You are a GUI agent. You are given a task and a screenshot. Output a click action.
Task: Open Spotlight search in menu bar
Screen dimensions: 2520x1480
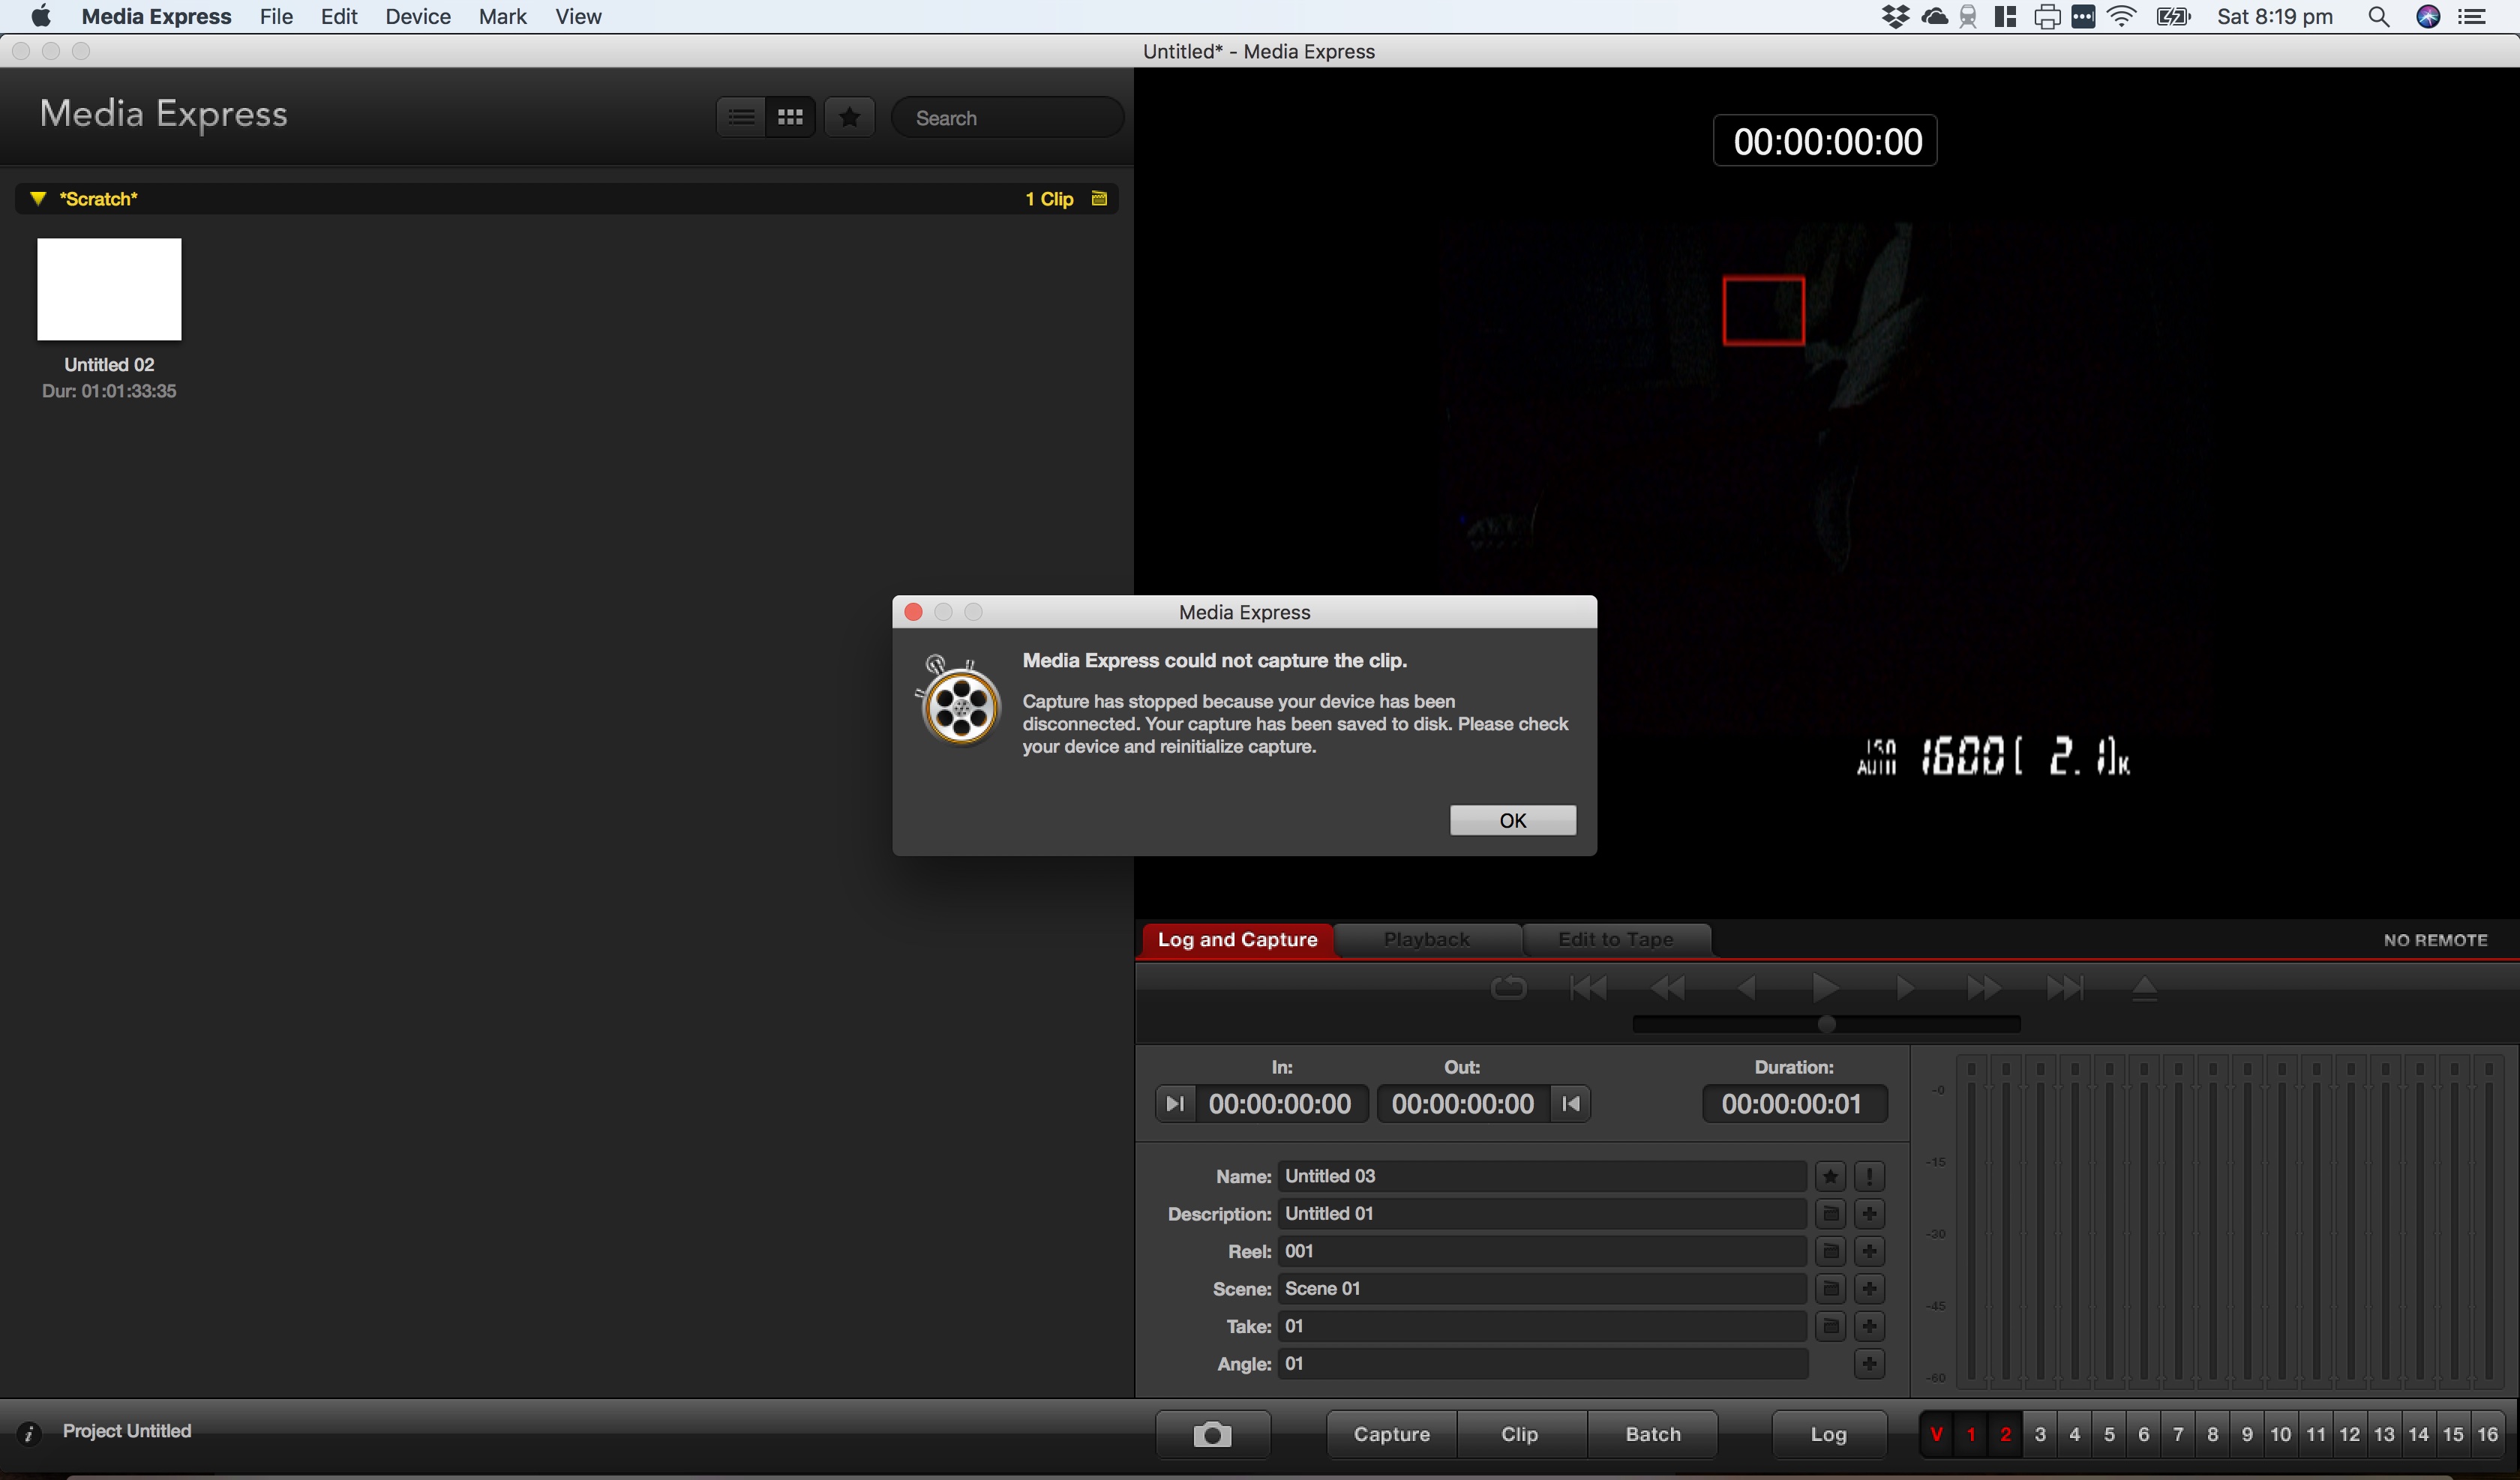tap(2379, 17)
